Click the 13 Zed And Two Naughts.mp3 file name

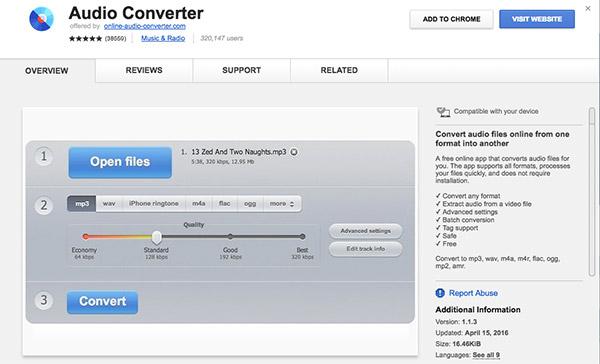pos(239,152)
